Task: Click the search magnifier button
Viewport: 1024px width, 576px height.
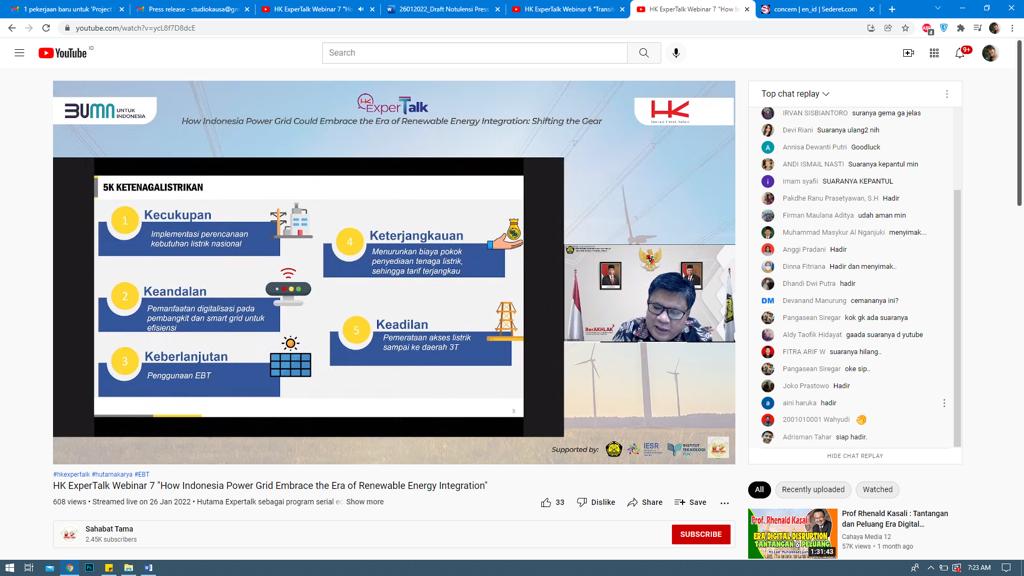Action: pyautogui.click(x=643, y=53)
